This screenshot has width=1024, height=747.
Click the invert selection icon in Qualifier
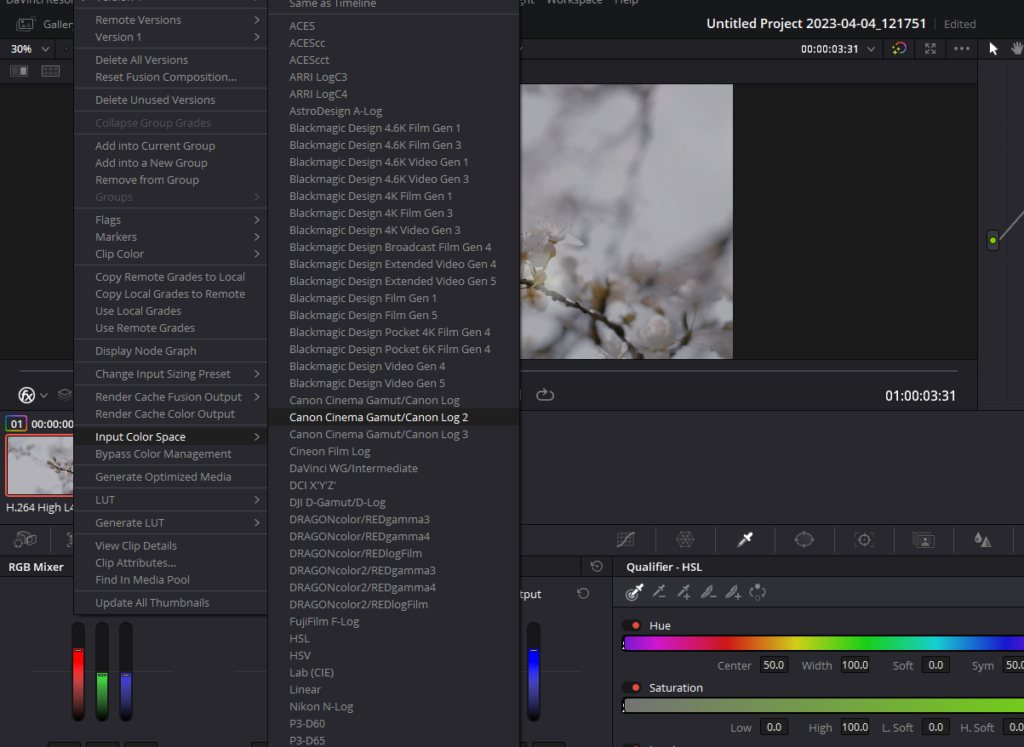[758, 592]
